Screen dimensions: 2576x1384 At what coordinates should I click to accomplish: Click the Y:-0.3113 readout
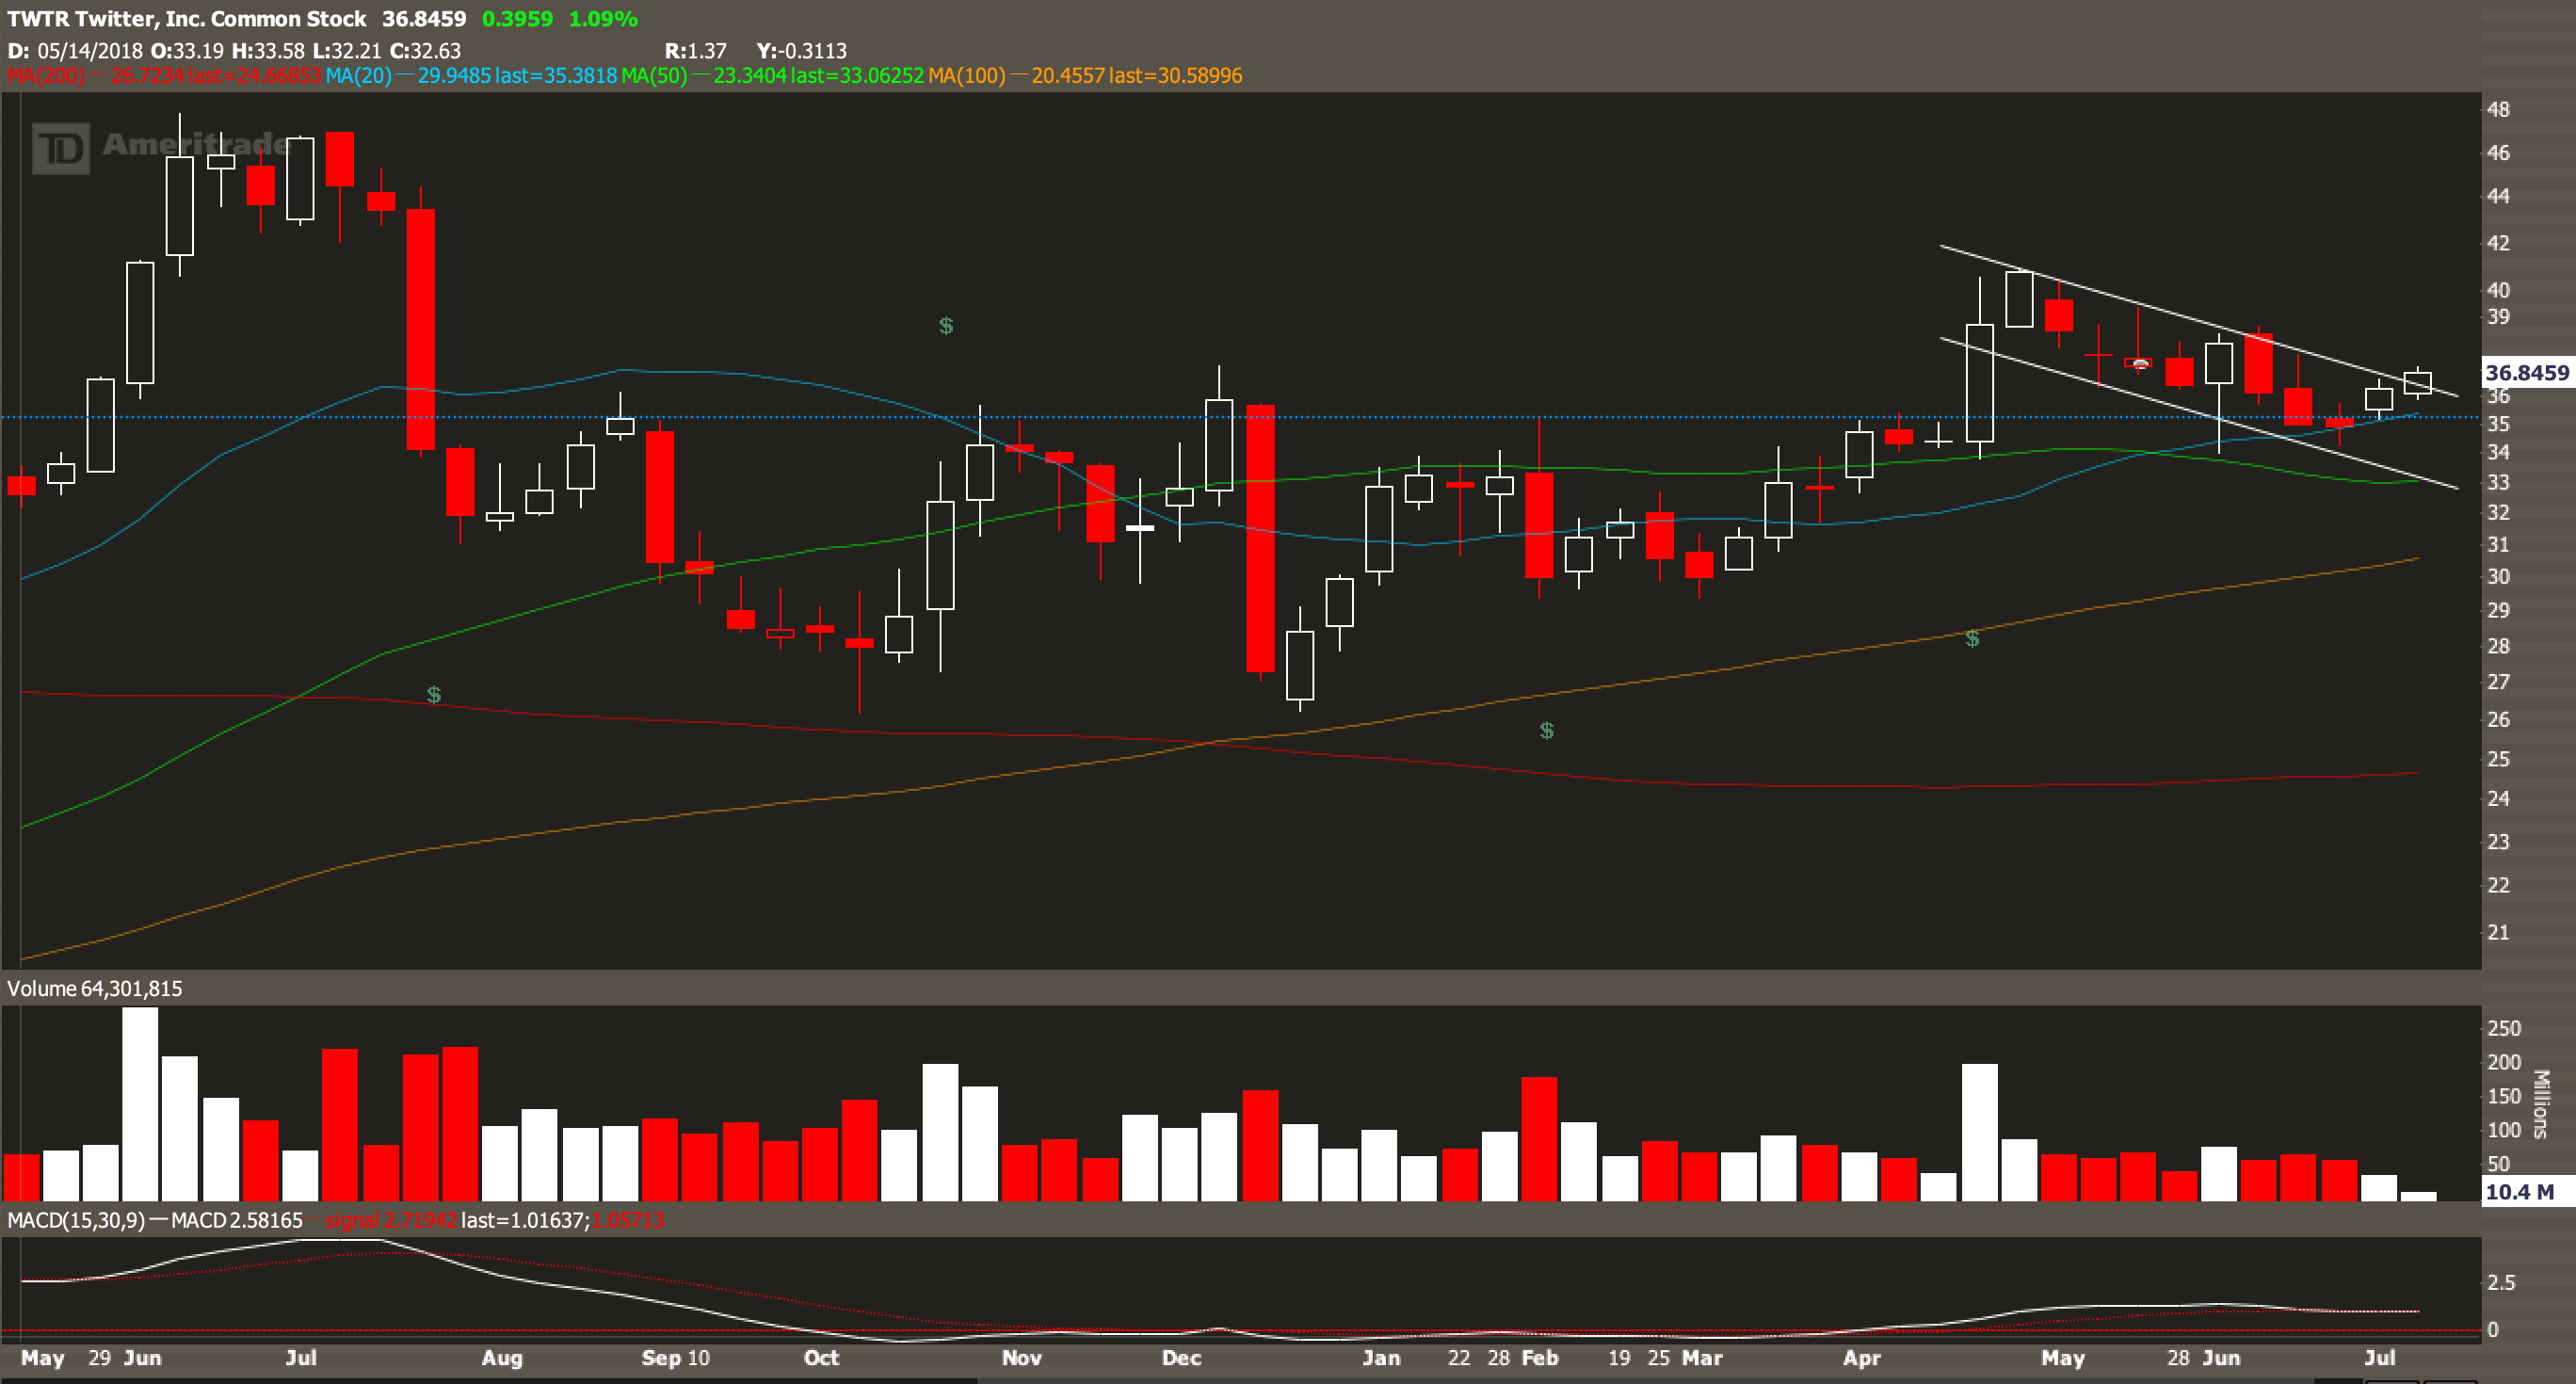[801, 50]
